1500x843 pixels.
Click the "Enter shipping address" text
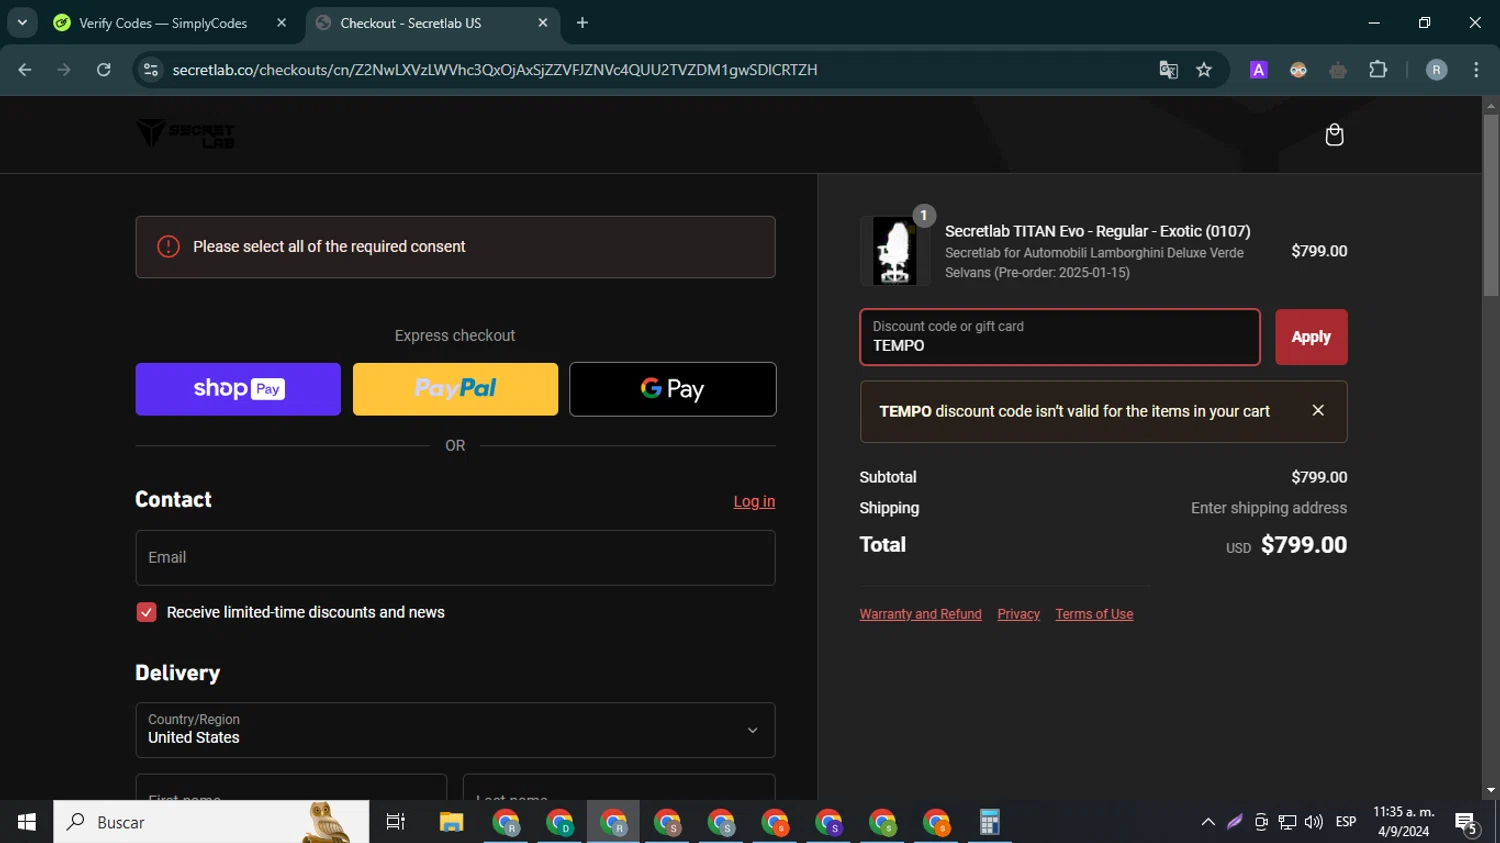pyautogui.click(x=1269, y=508)
